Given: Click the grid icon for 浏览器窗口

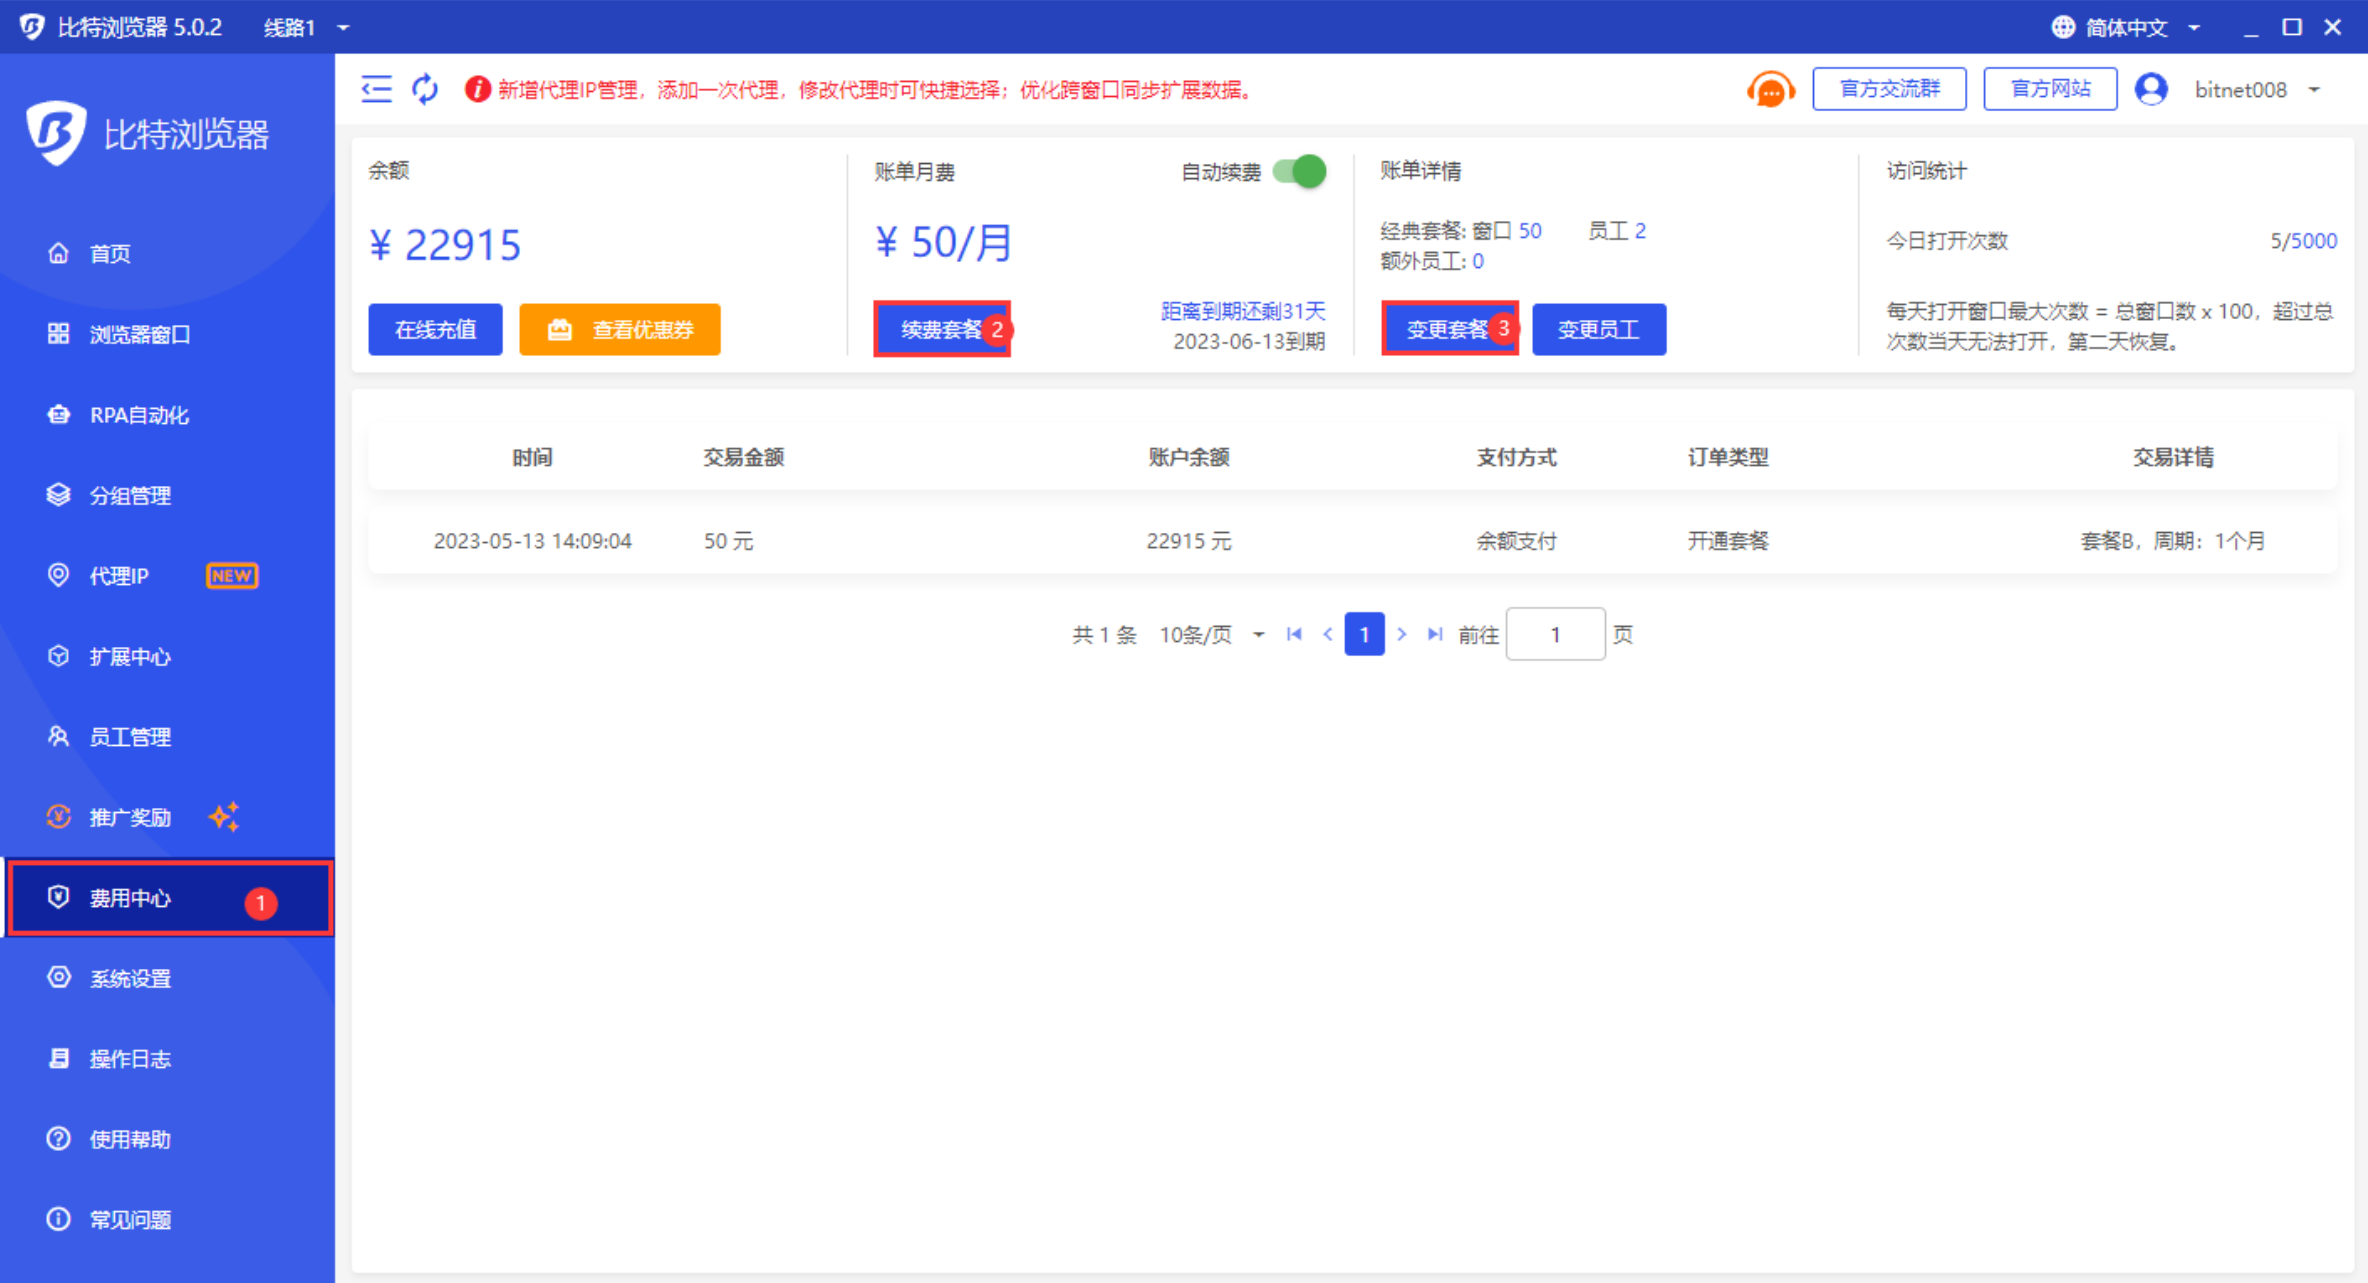Looking at the screenshot, I should click(x=58, y=333).
